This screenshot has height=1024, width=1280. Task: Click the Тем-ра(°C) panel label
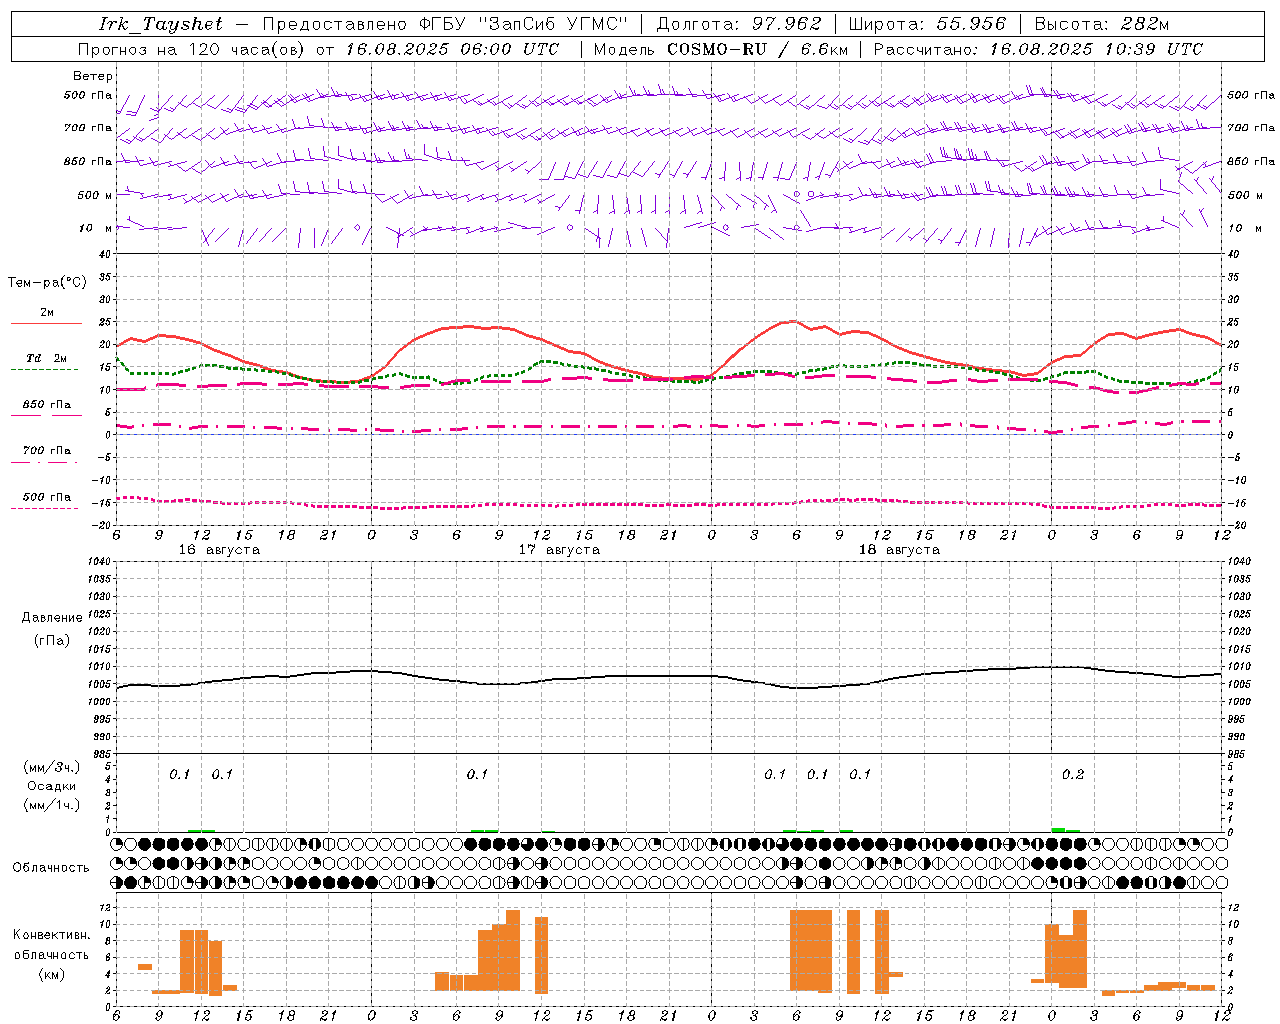(47, 282)
